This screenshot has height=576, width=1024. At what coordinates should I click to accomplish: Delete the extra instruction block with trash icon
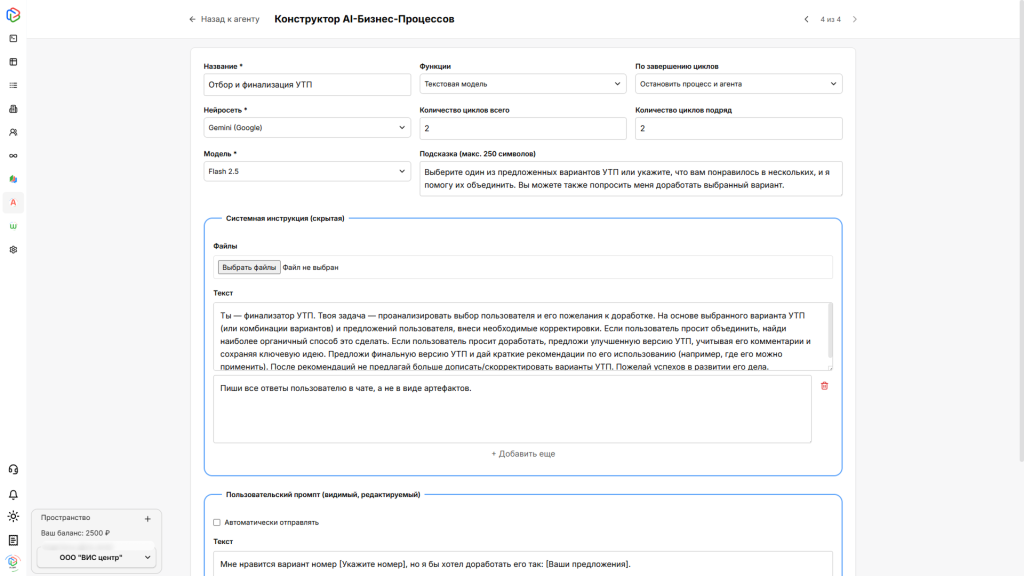click(824, 386)
